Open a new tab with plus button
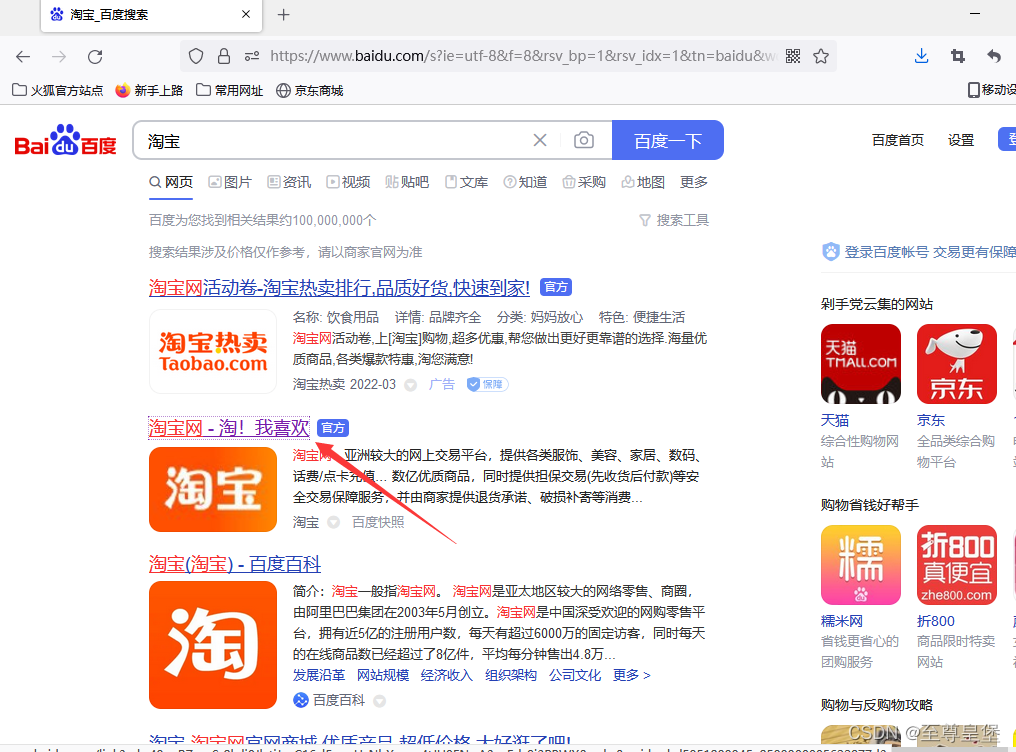1016x752 pixels. pyautogui.click(x=283, y=15)
